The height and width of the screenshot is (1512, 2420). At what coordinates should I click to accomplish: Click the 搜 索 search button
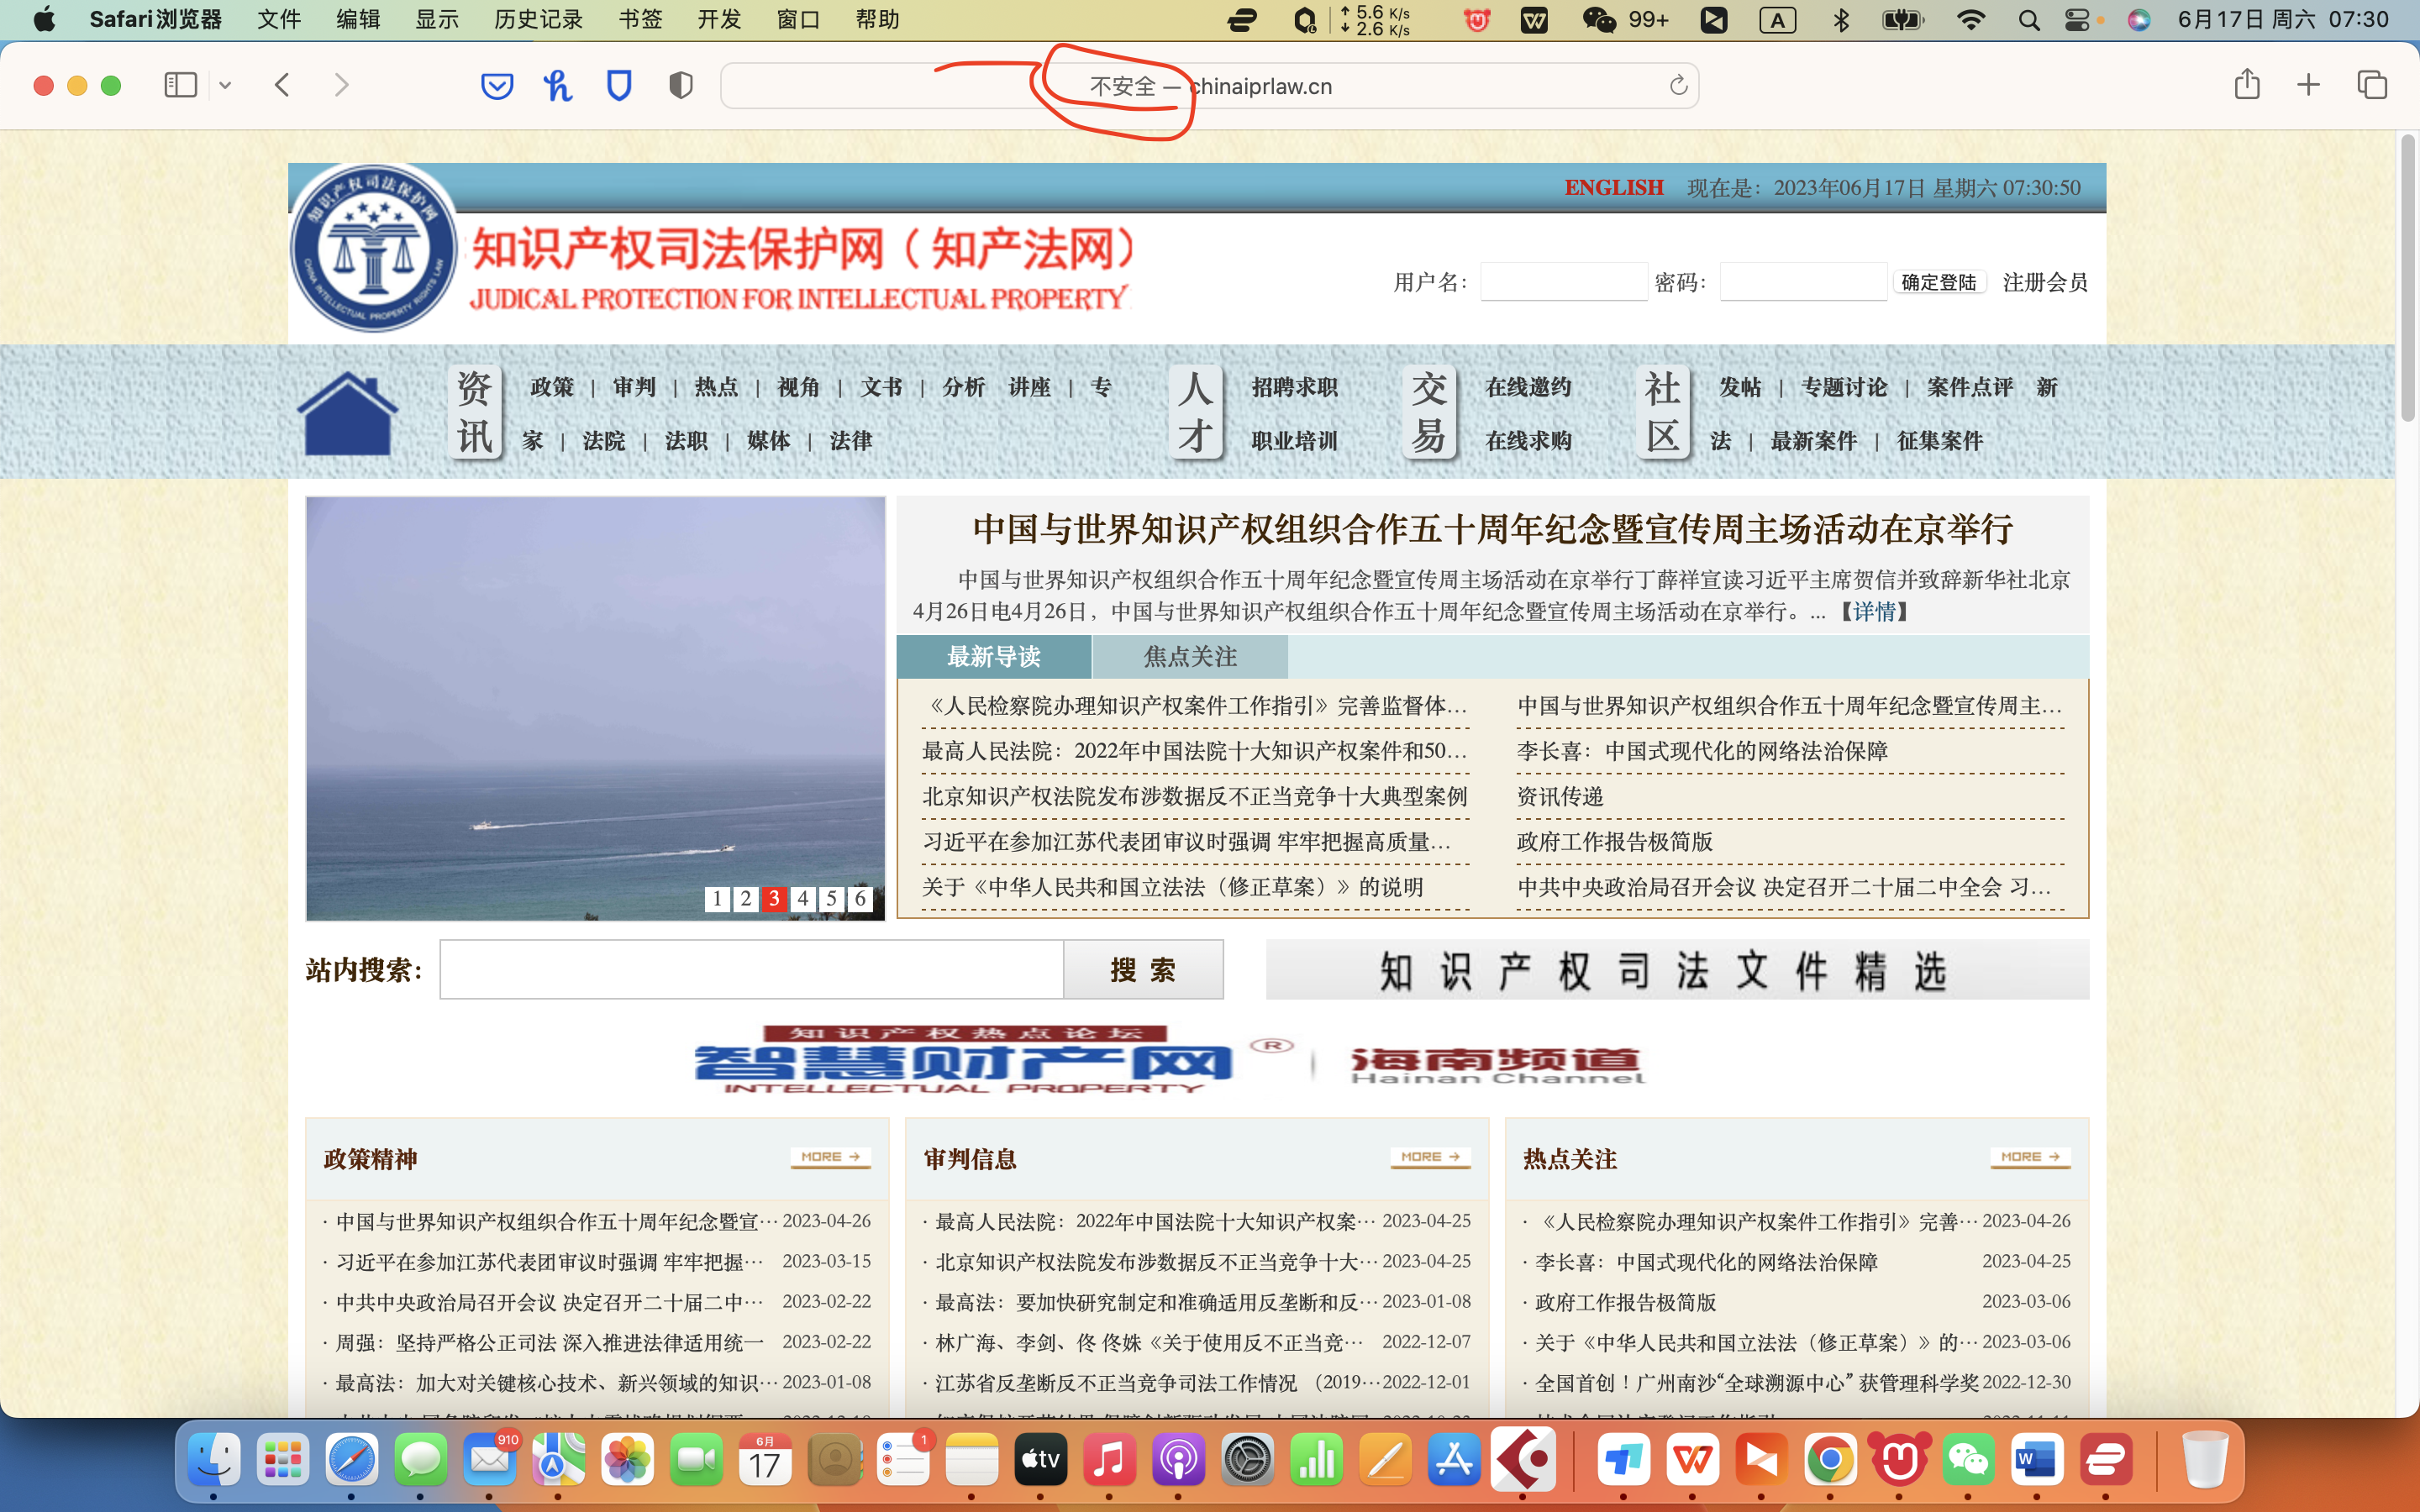coord(1143,969)
